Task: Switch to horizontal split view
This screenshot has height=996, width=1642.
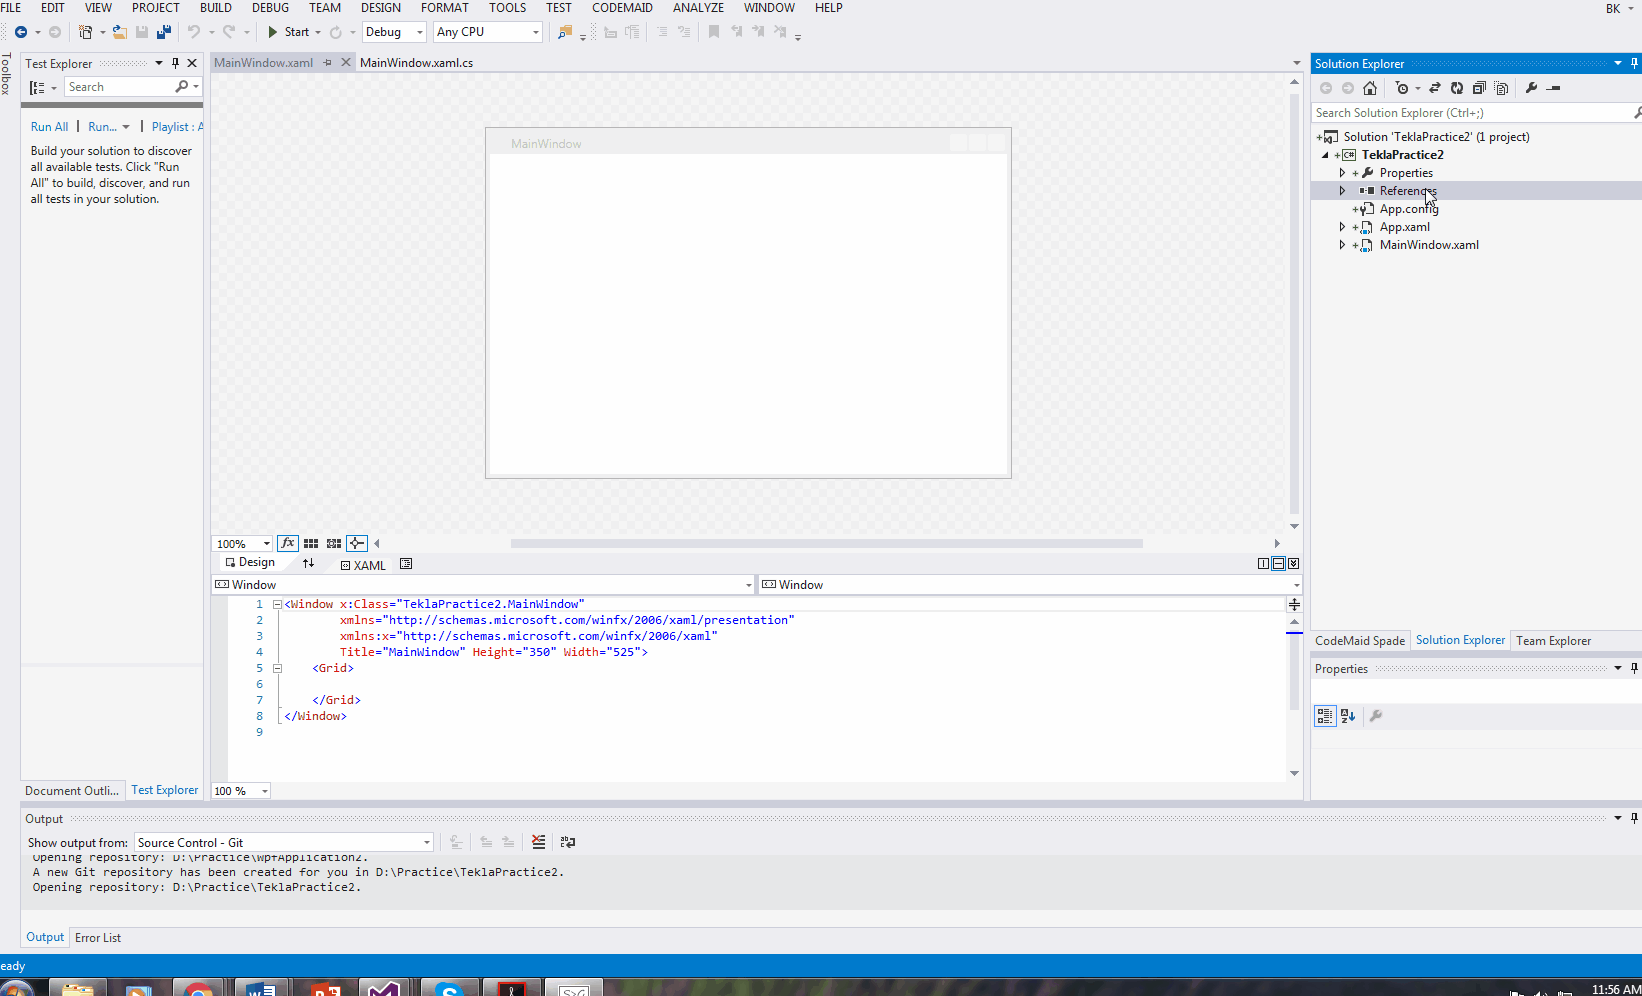Action: (1278, 564)
